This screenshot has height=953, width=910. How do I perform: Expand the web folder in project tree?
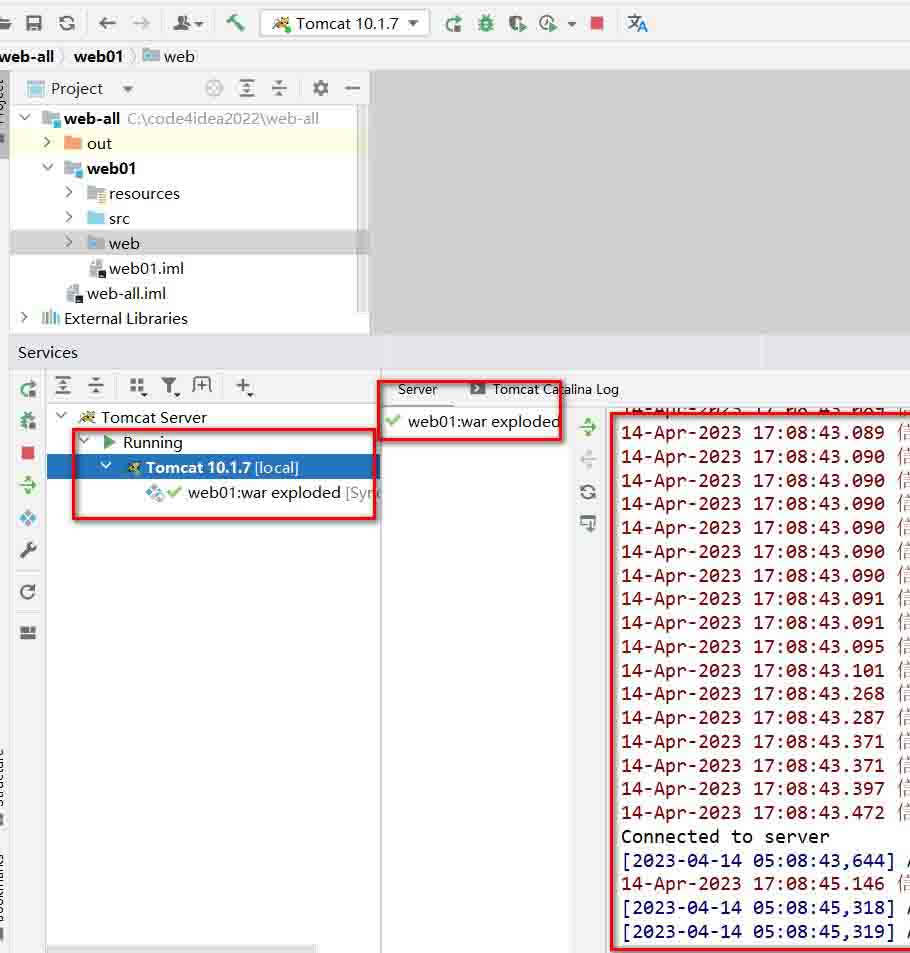69,243
